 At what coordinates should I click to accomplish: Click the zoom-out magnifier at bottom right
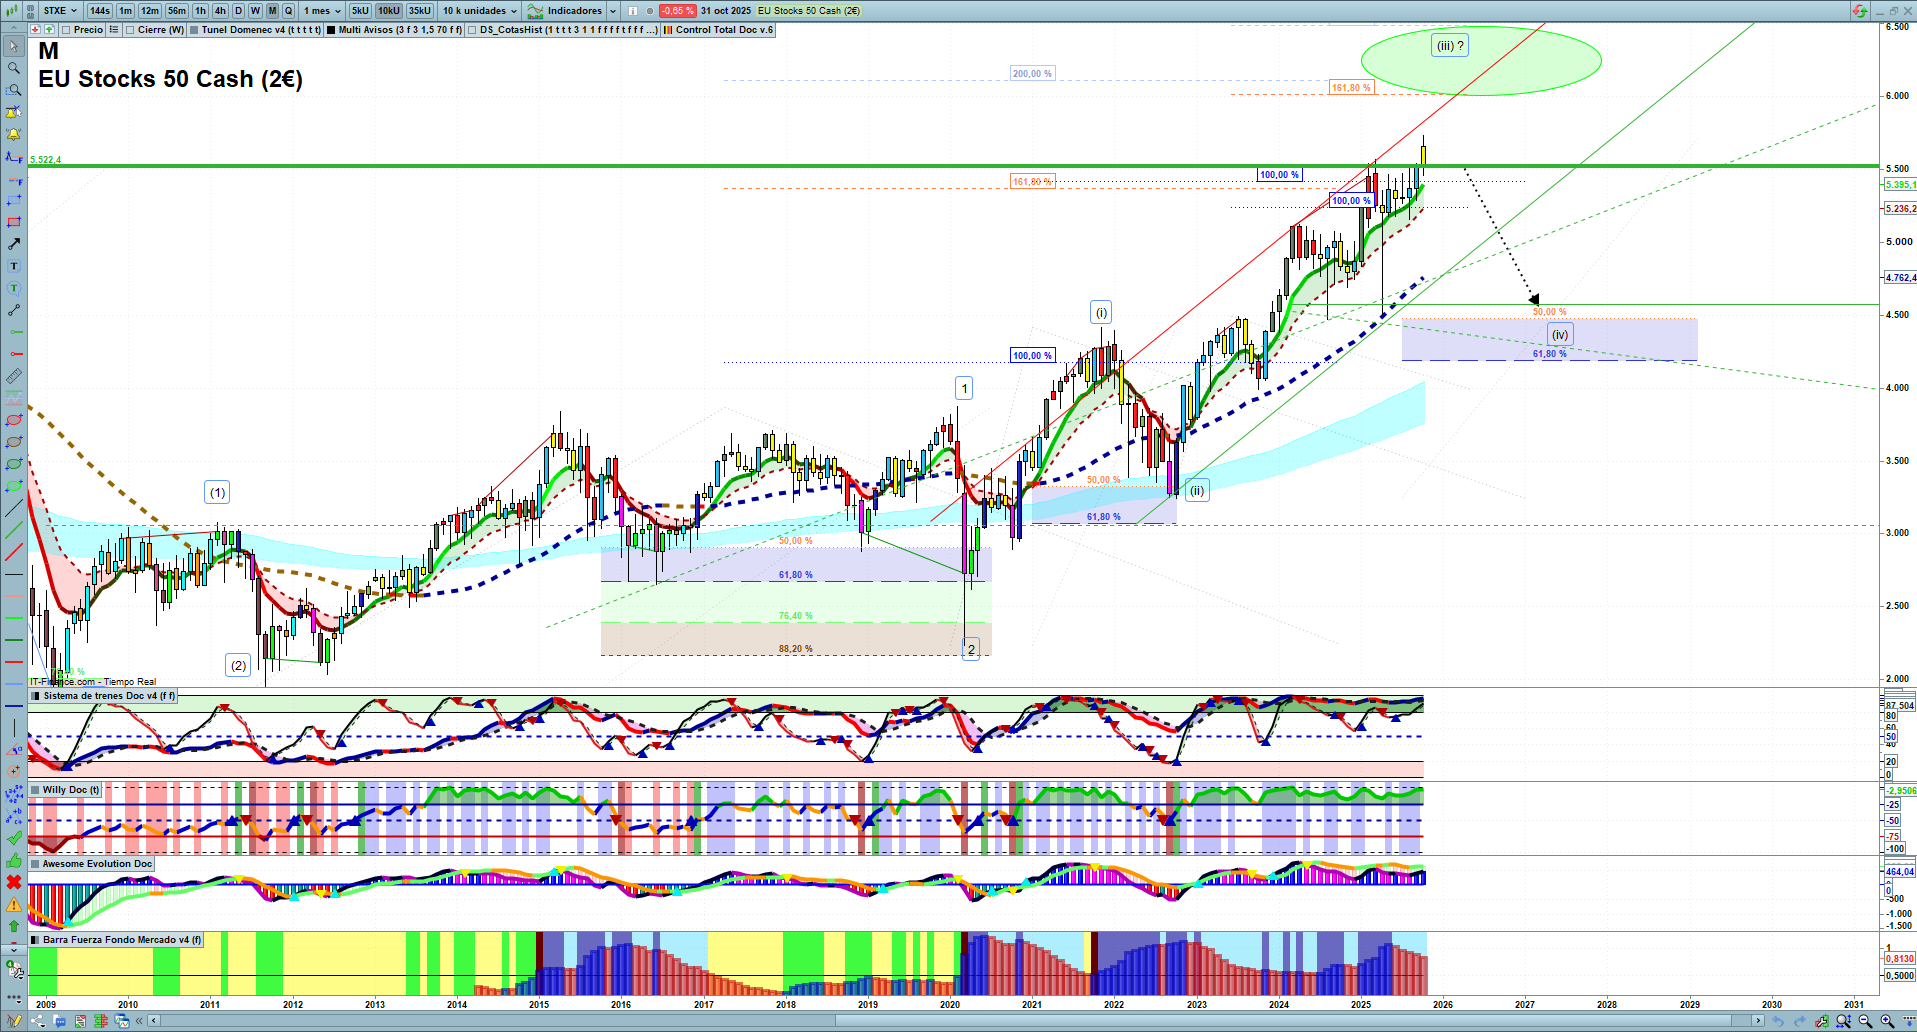pos(1865,1021)
